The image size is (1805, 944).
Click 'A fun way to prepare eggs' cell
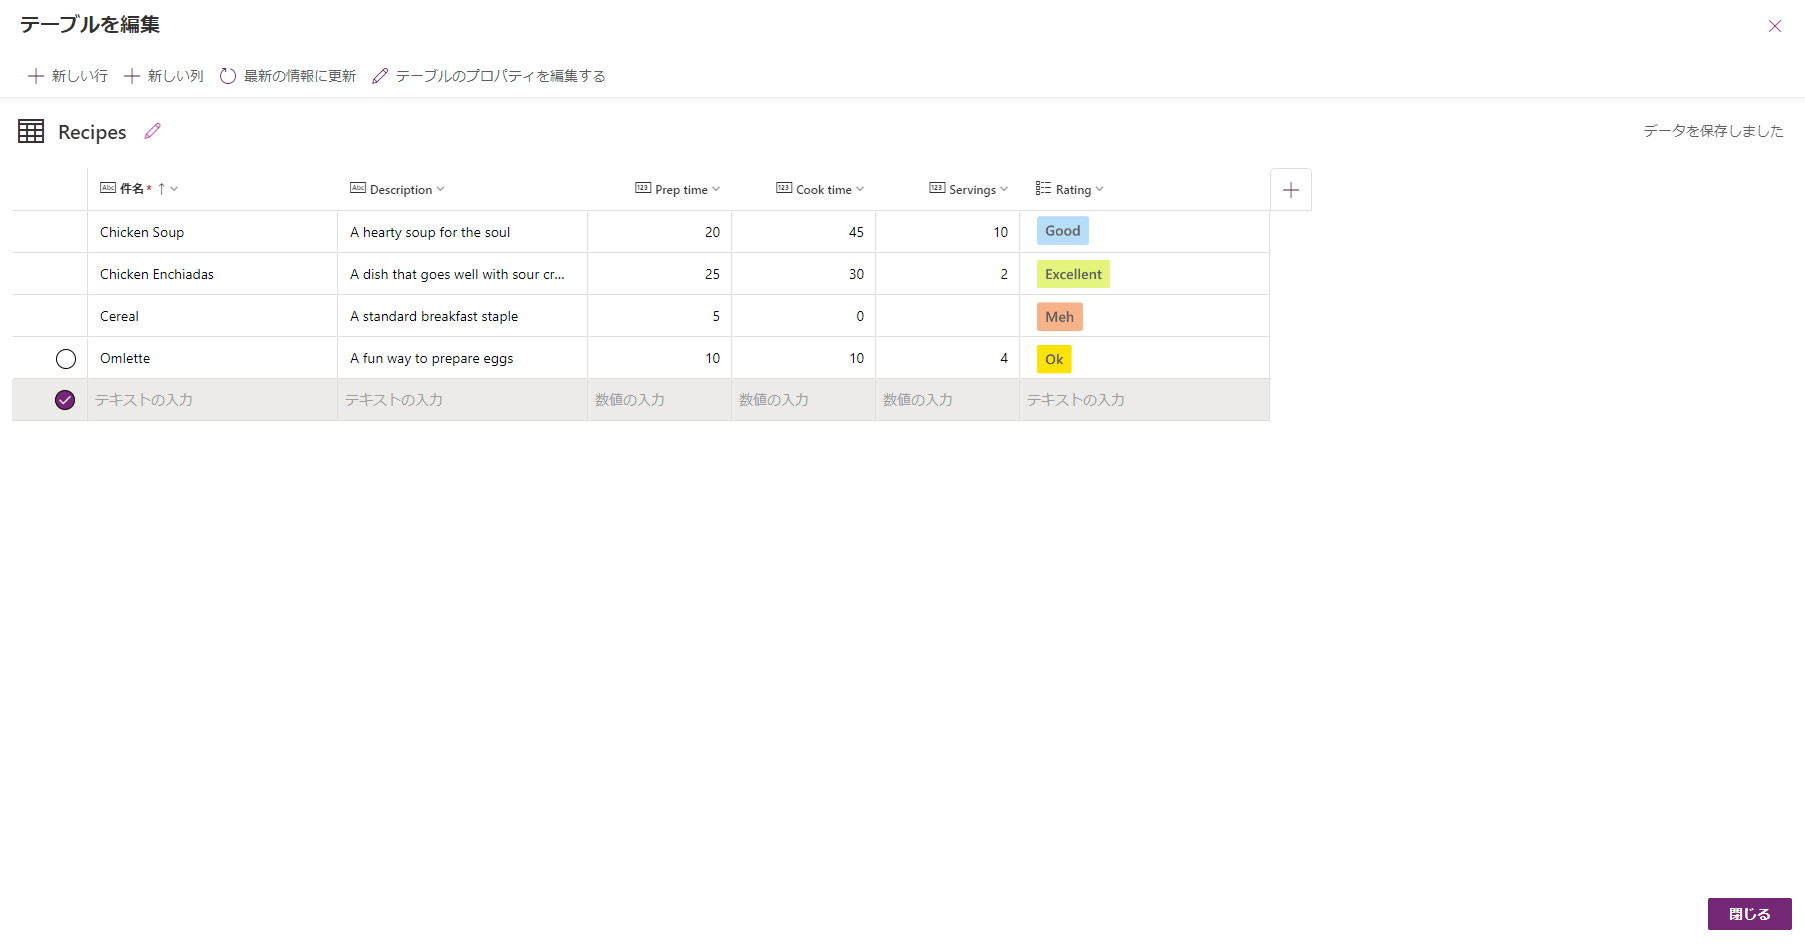[462, 358]
